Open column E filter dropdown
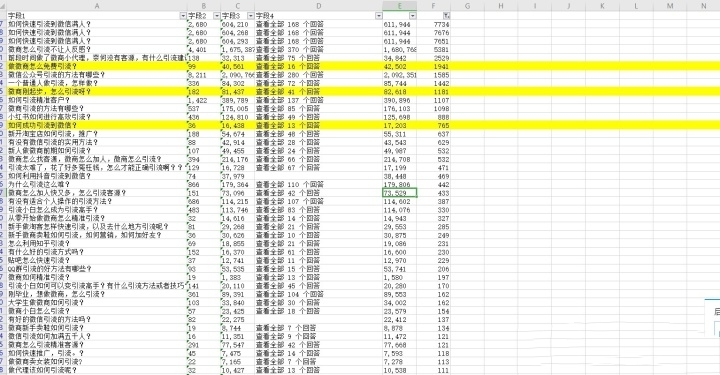720x375 pixels. click(x=412, y=16)
